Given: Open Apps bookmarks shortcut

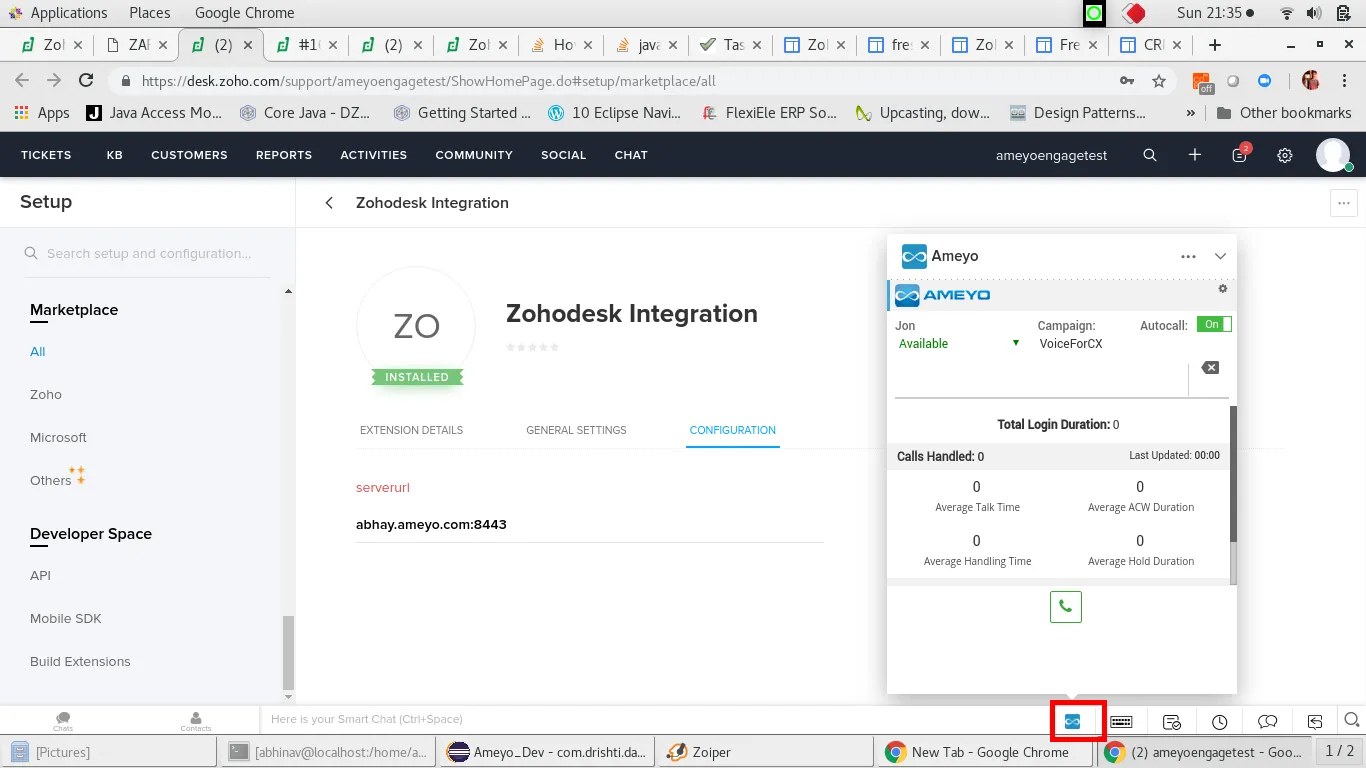Looking at the screenshot, I should [42, 113].
